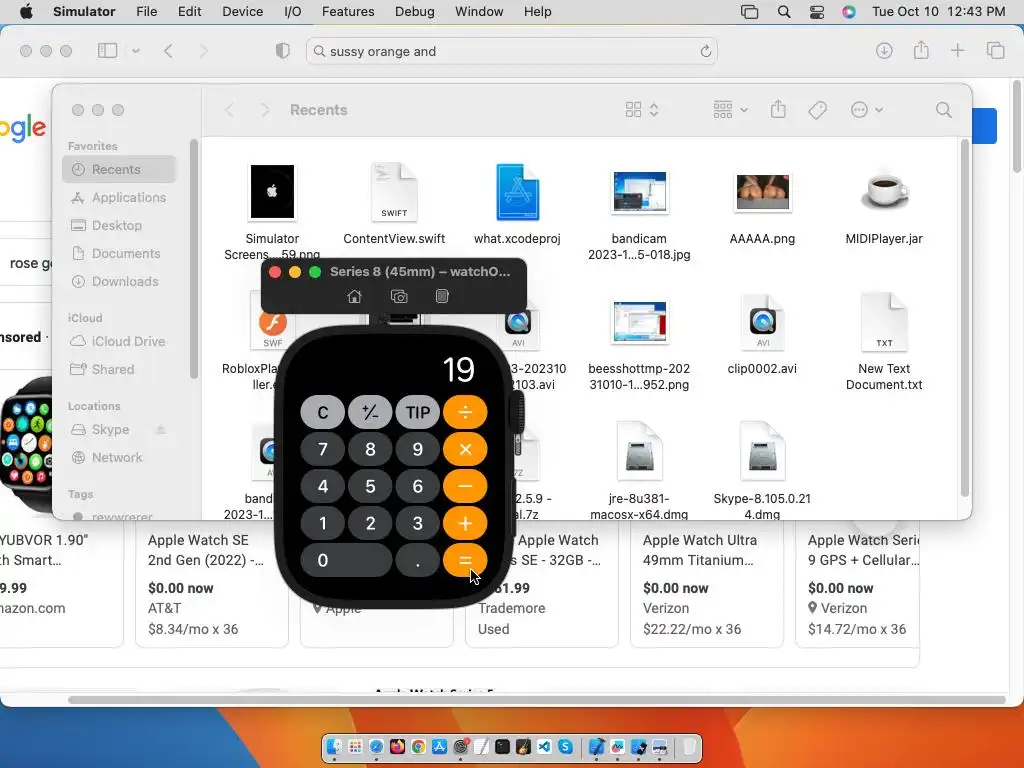Click Safari's reload page icon
1024x768 pixels.
pos(705,52)
